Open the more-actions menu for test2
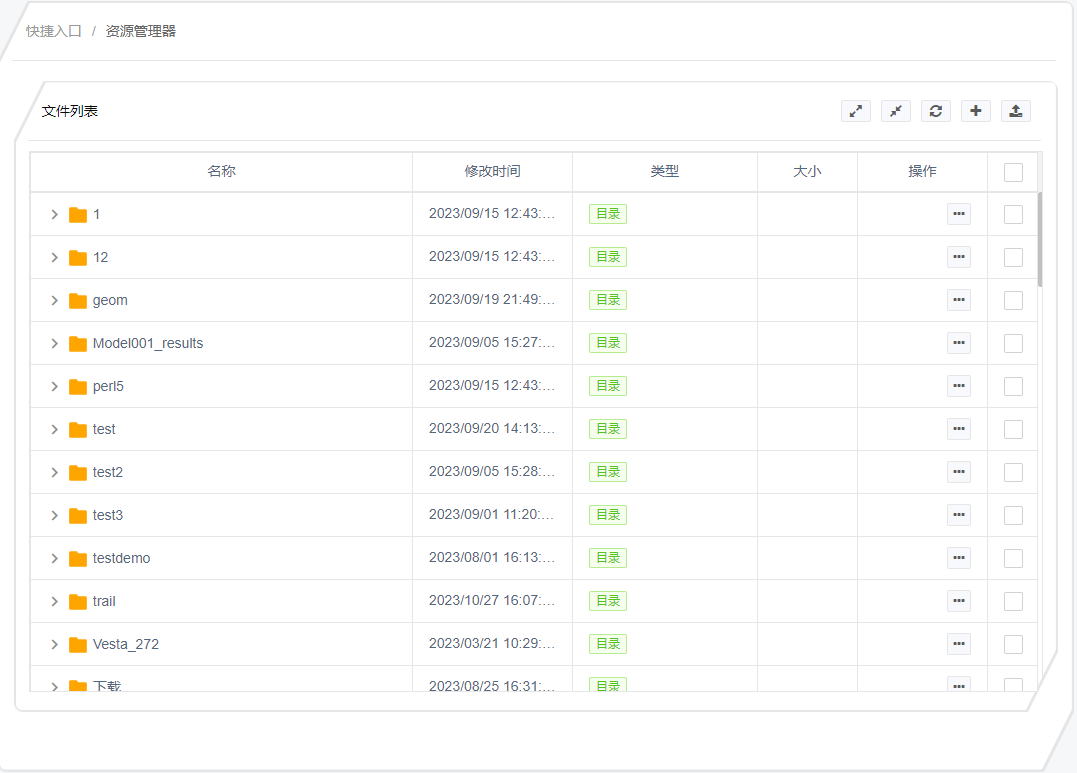The height and width of the screenshot is (773, 1077). pyautogui.click(x=959, y=472)
